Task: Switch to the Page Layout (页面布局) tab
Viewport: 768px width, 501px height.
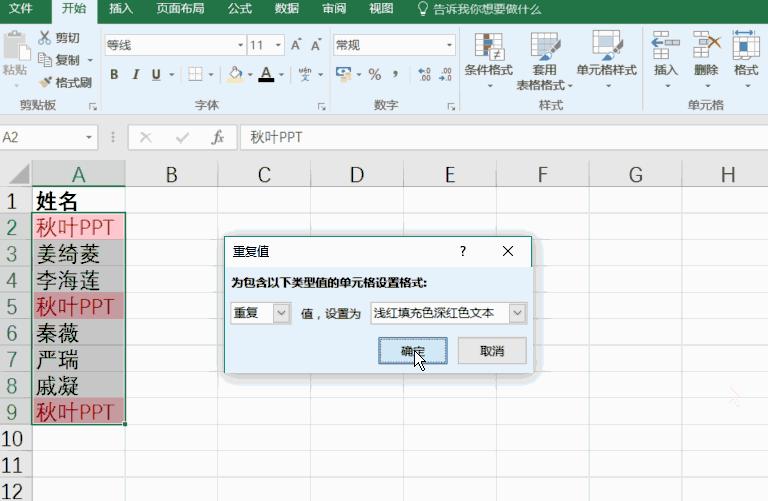Action: [180, 8]
